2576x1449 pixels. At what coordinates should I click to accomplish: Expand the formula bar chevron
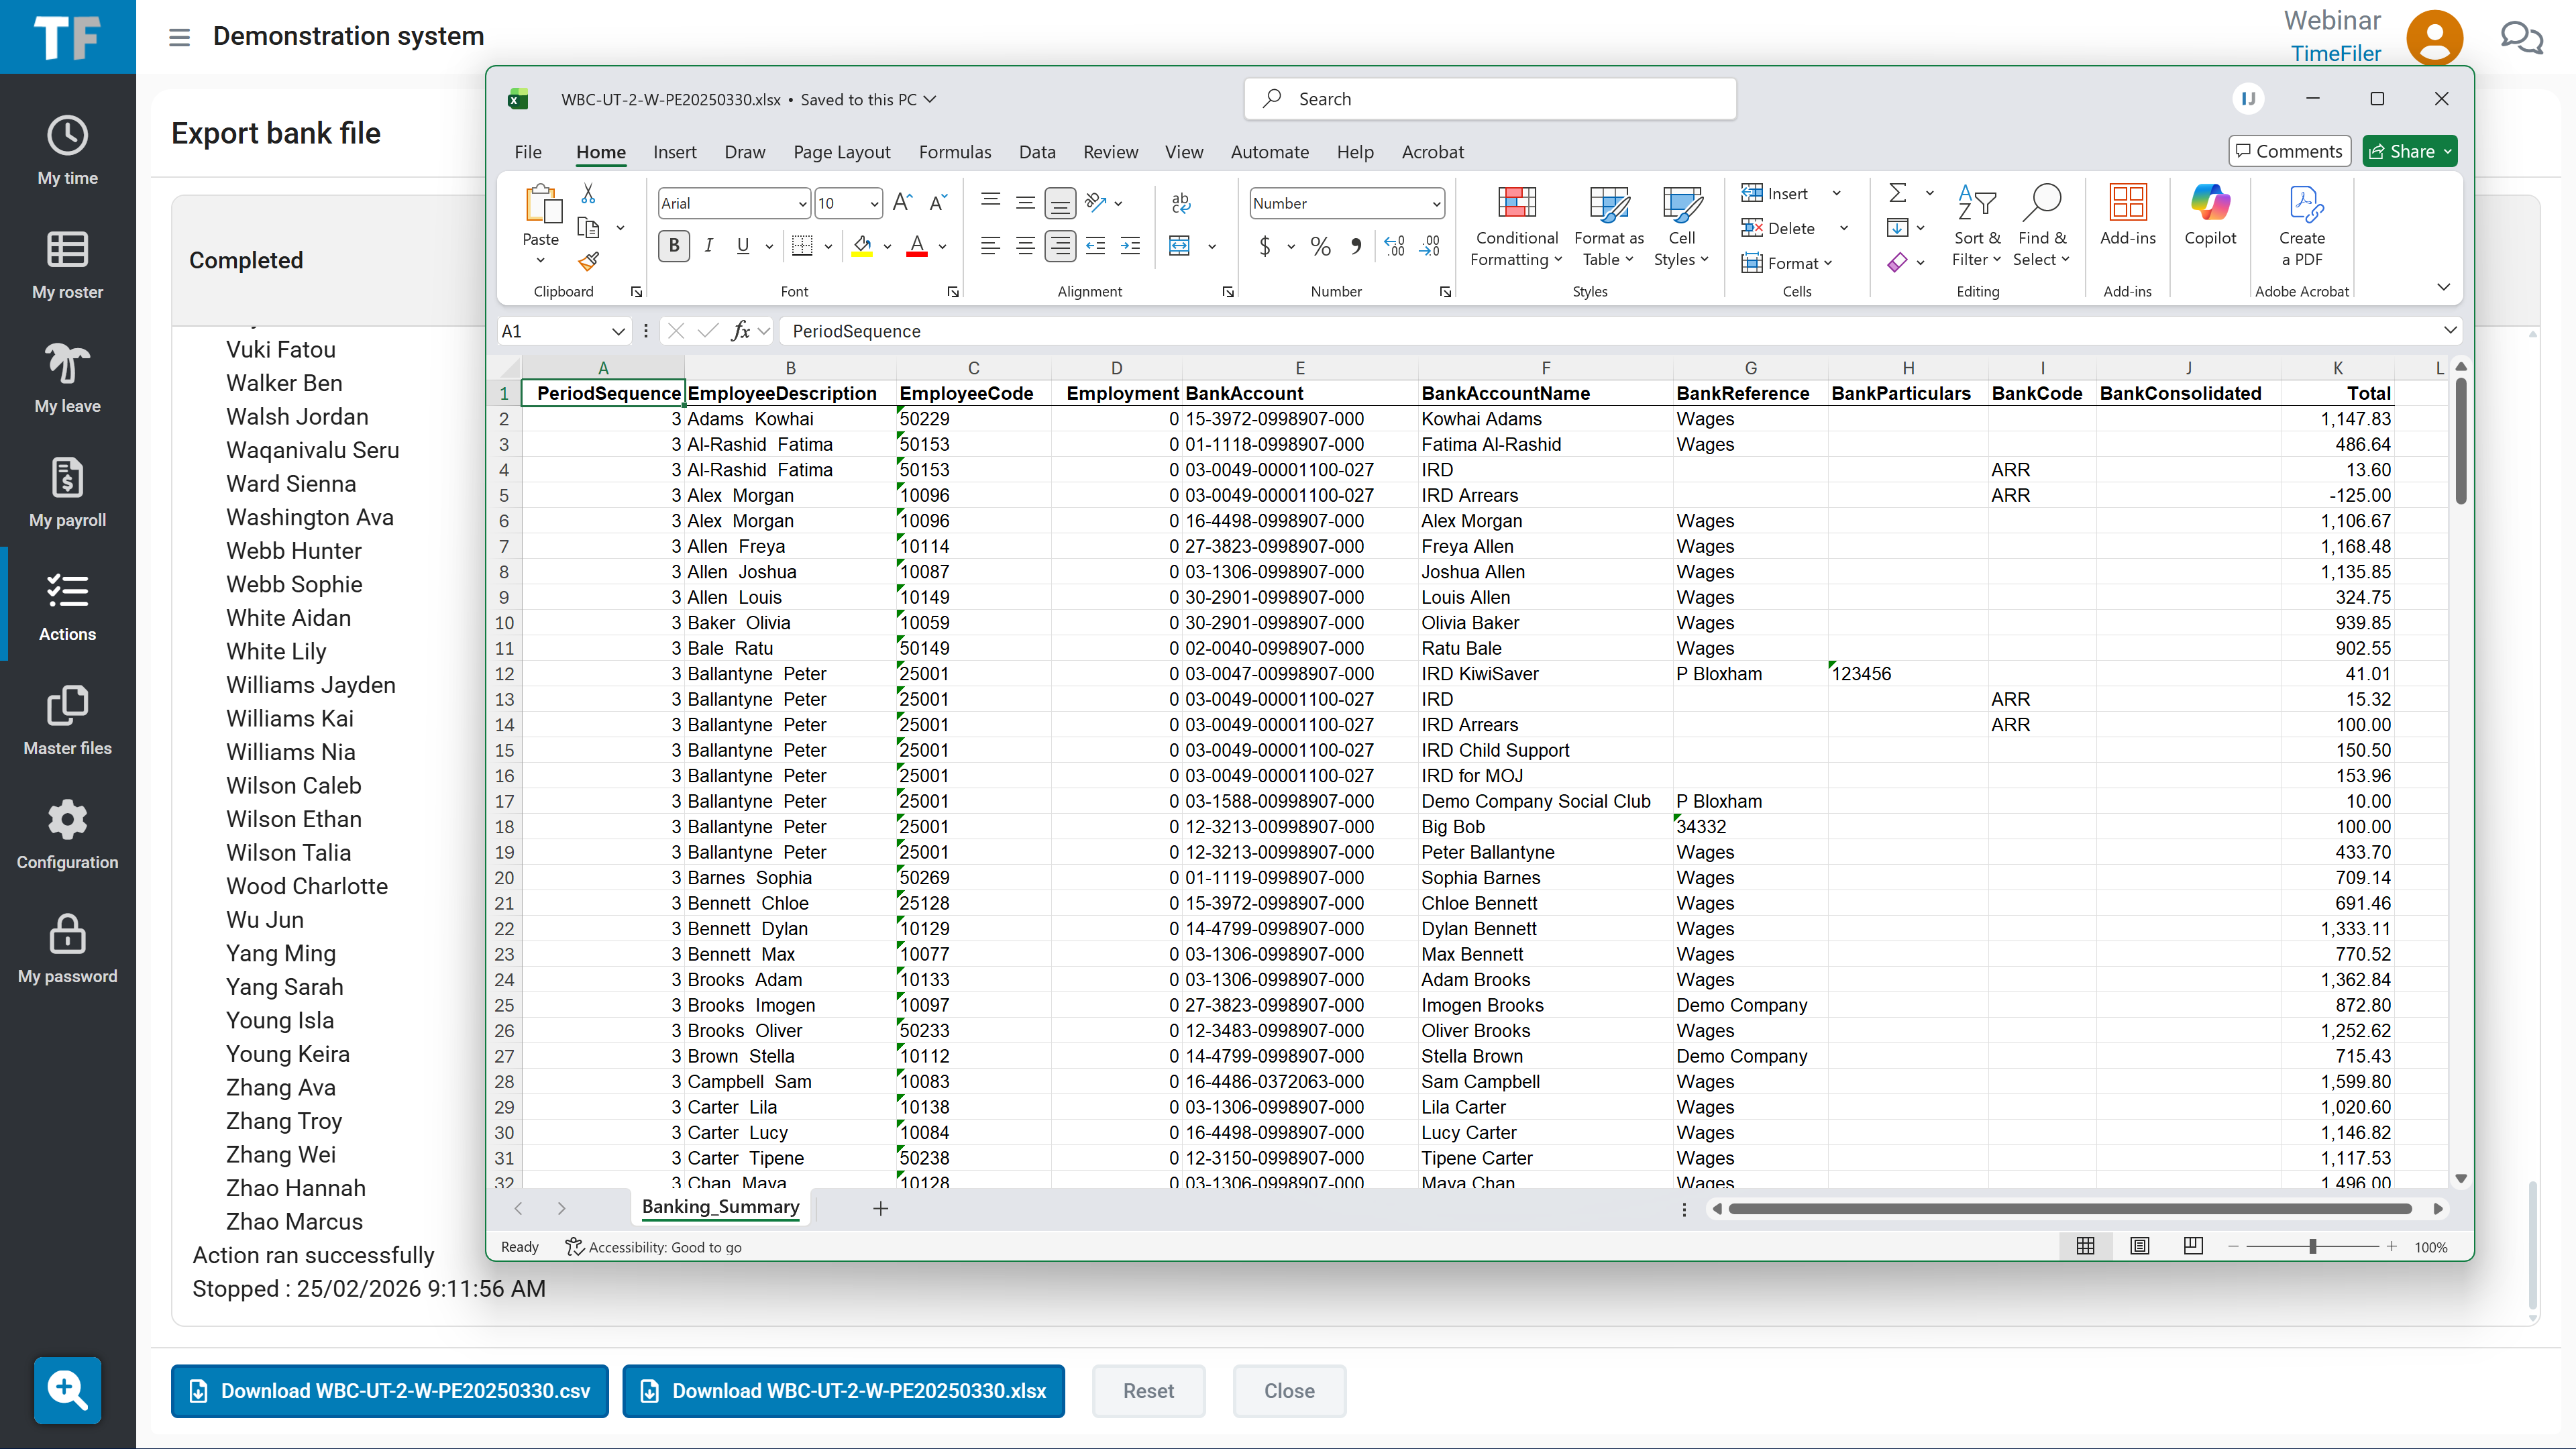pos(2450,331)
